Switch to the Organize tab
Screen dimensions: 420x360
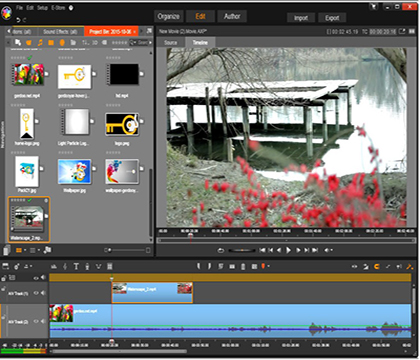click(x=168, y=16)
